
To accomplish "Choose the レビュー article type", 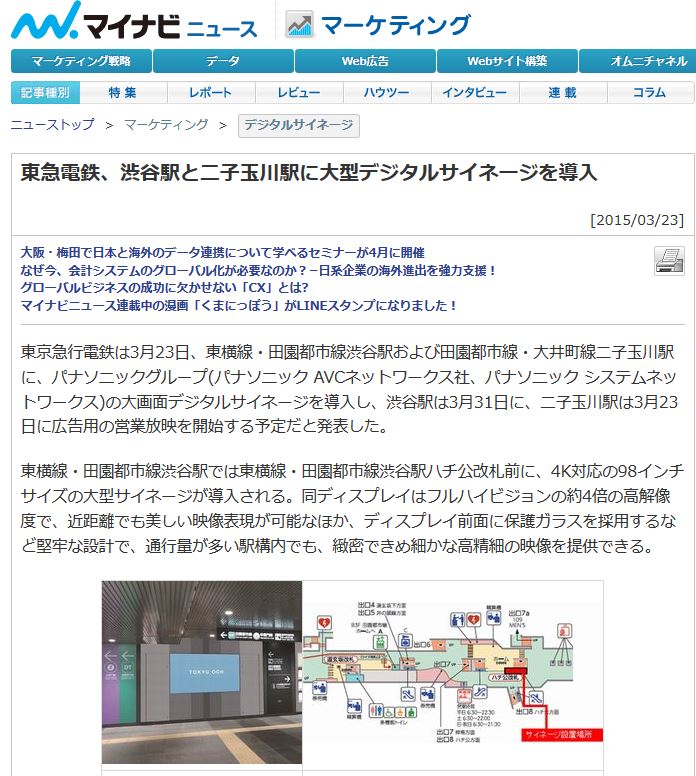I will coord(299,93).
